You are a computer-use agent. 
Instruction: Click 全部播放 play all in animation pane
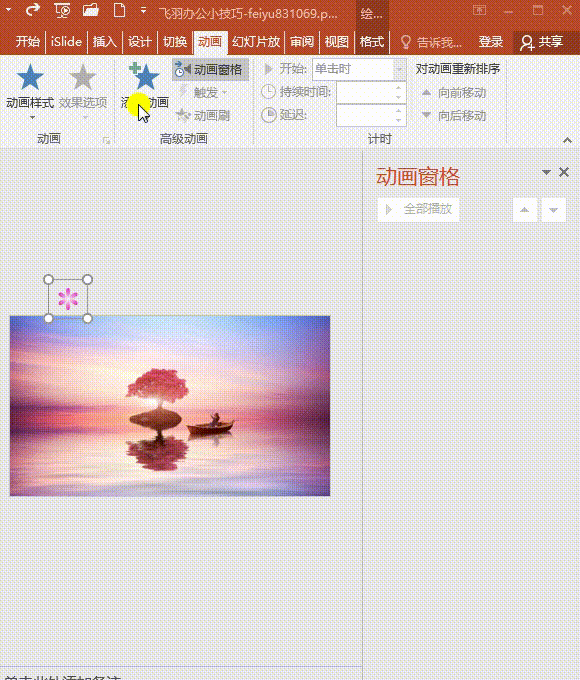(x=419, y=209)
